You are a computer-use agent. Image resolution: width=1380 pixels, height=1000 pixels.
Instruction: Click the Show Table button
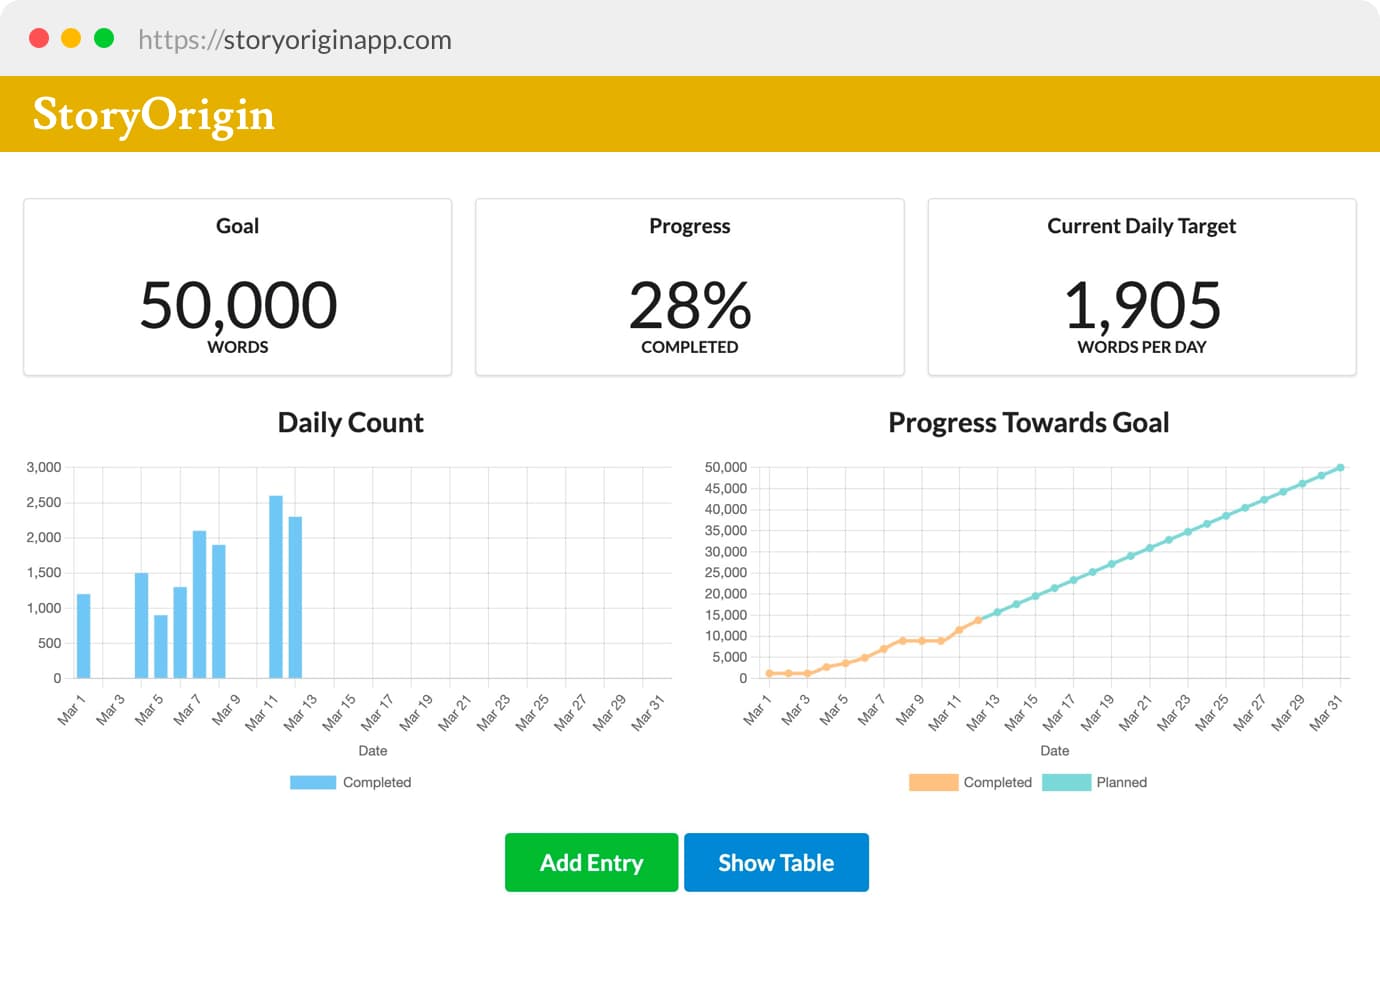pos(776,862)
